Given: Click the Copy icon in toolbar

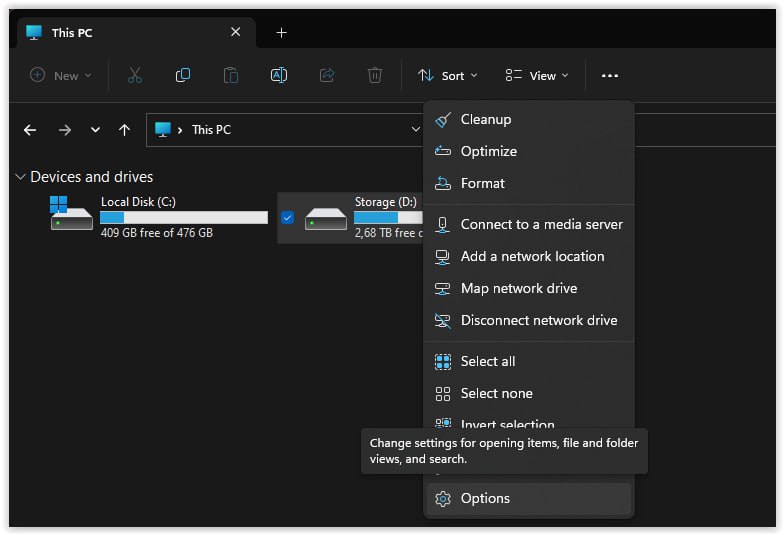Looking at the screenshot, I should [x=182, y=76].
